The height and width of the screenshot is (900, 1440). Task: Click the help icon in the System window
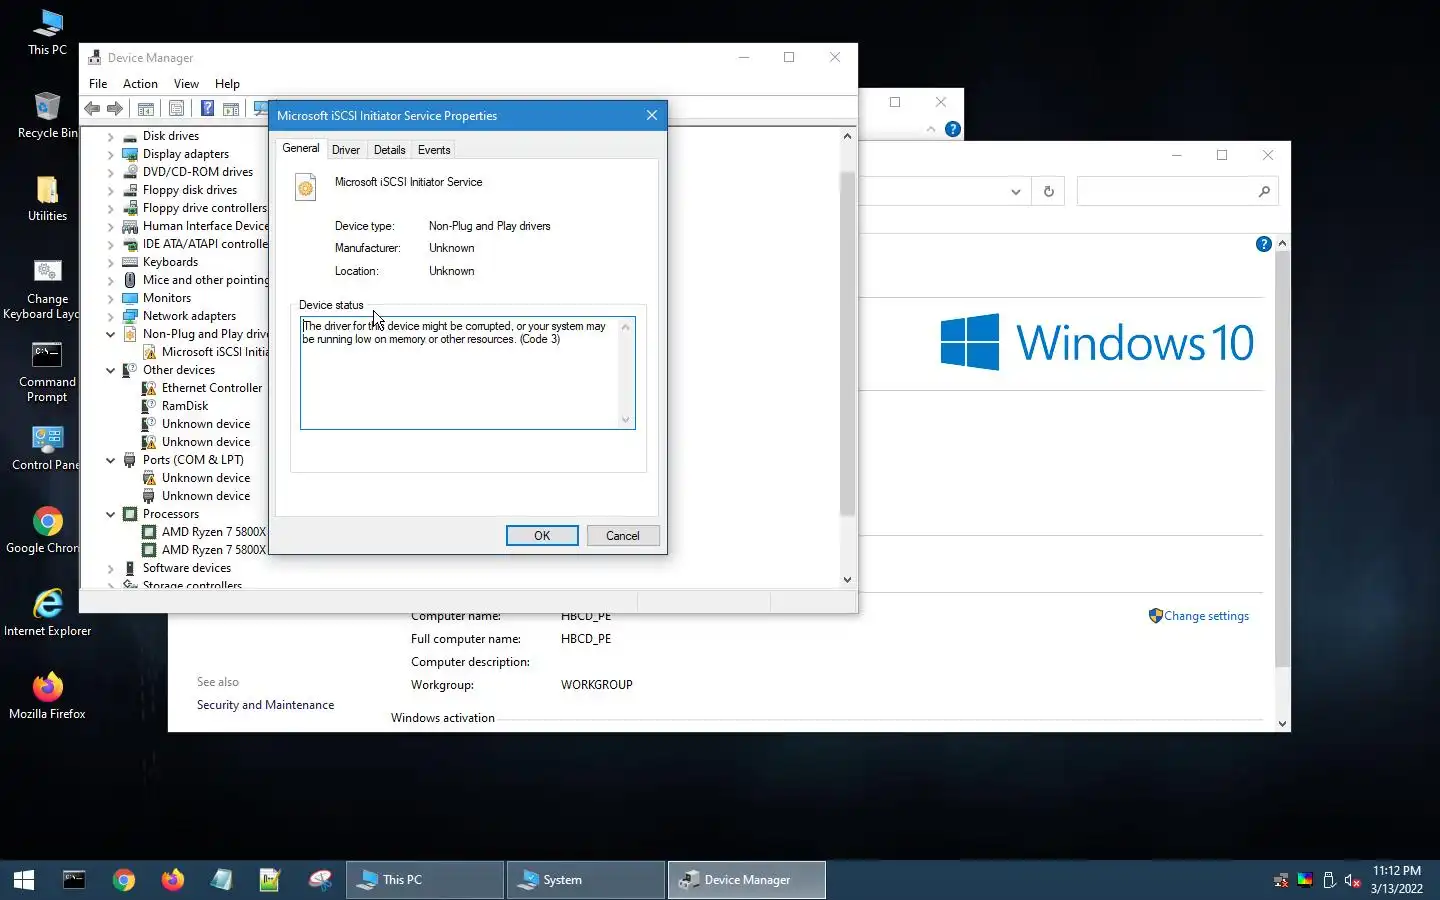1264,244
